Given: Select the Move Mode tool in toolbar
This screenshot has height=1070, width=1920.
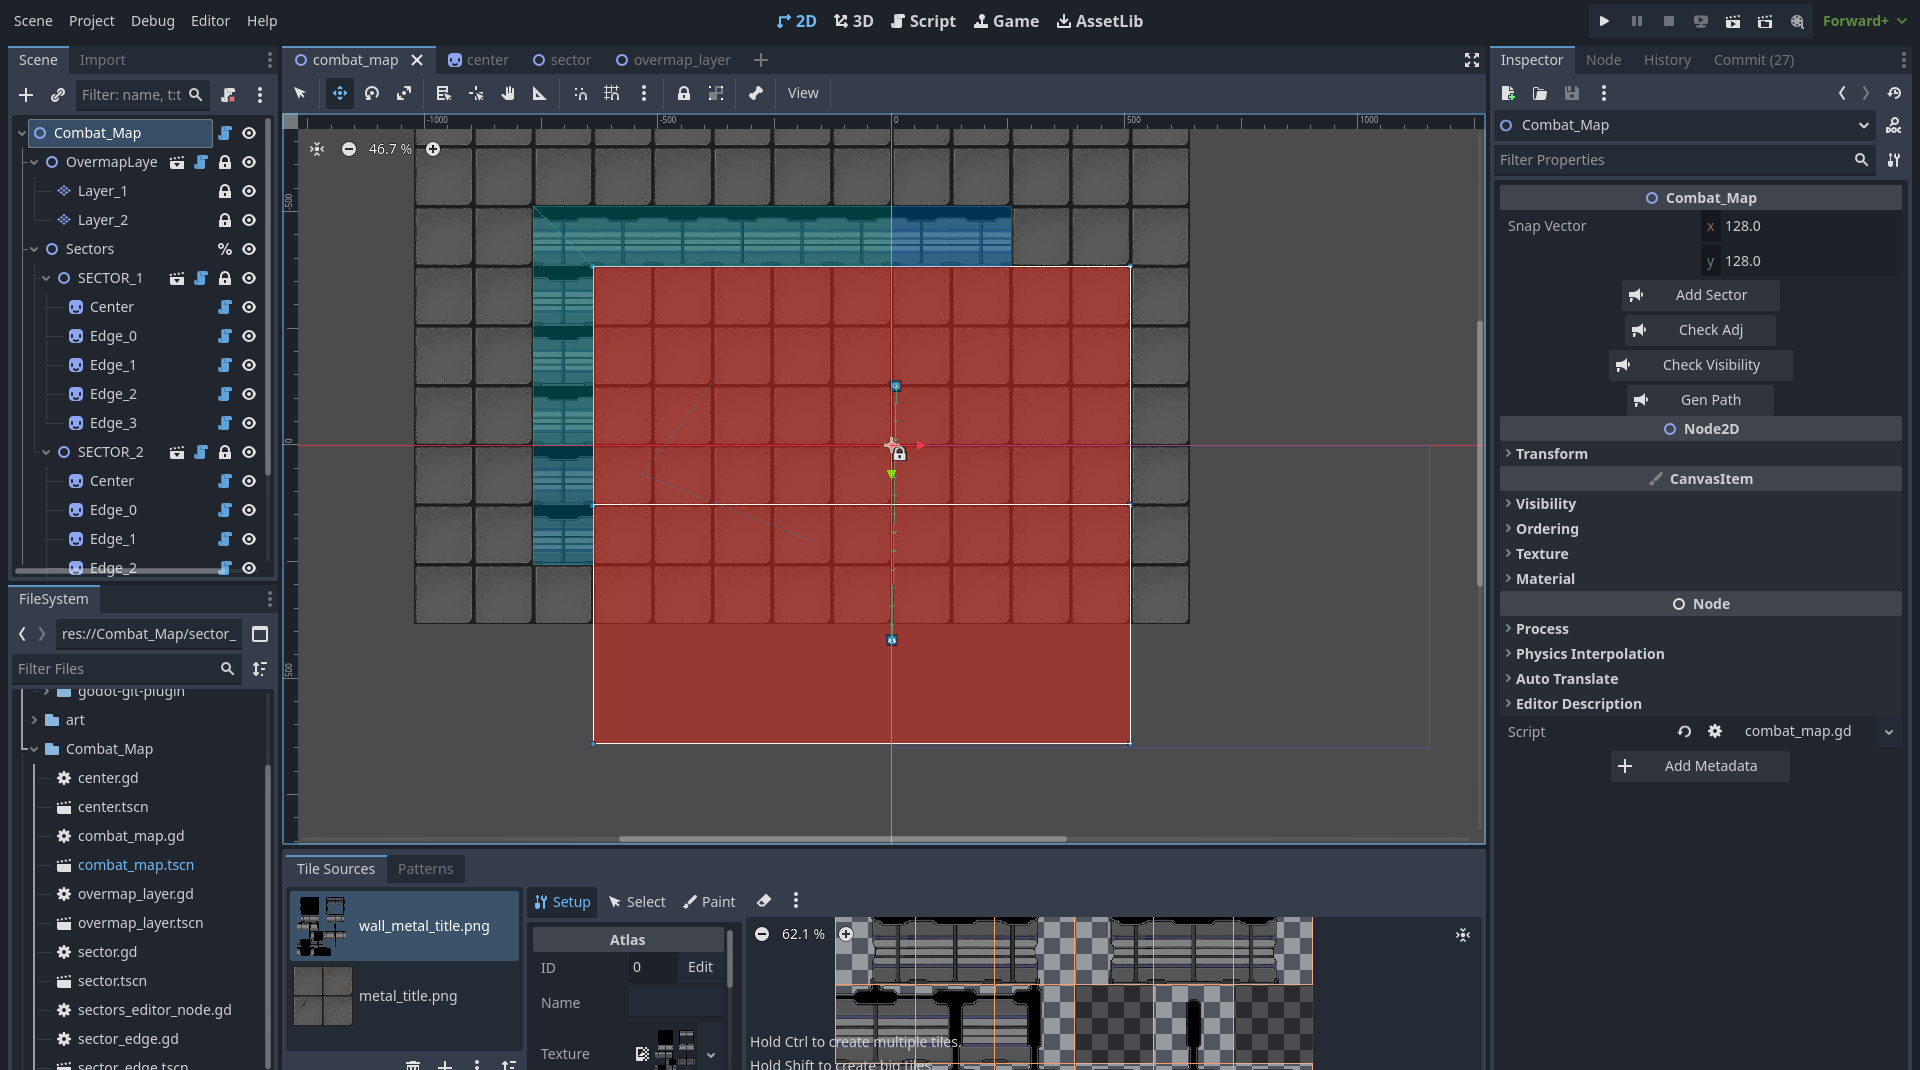Looking at the screenshot, I should (340, 93).
